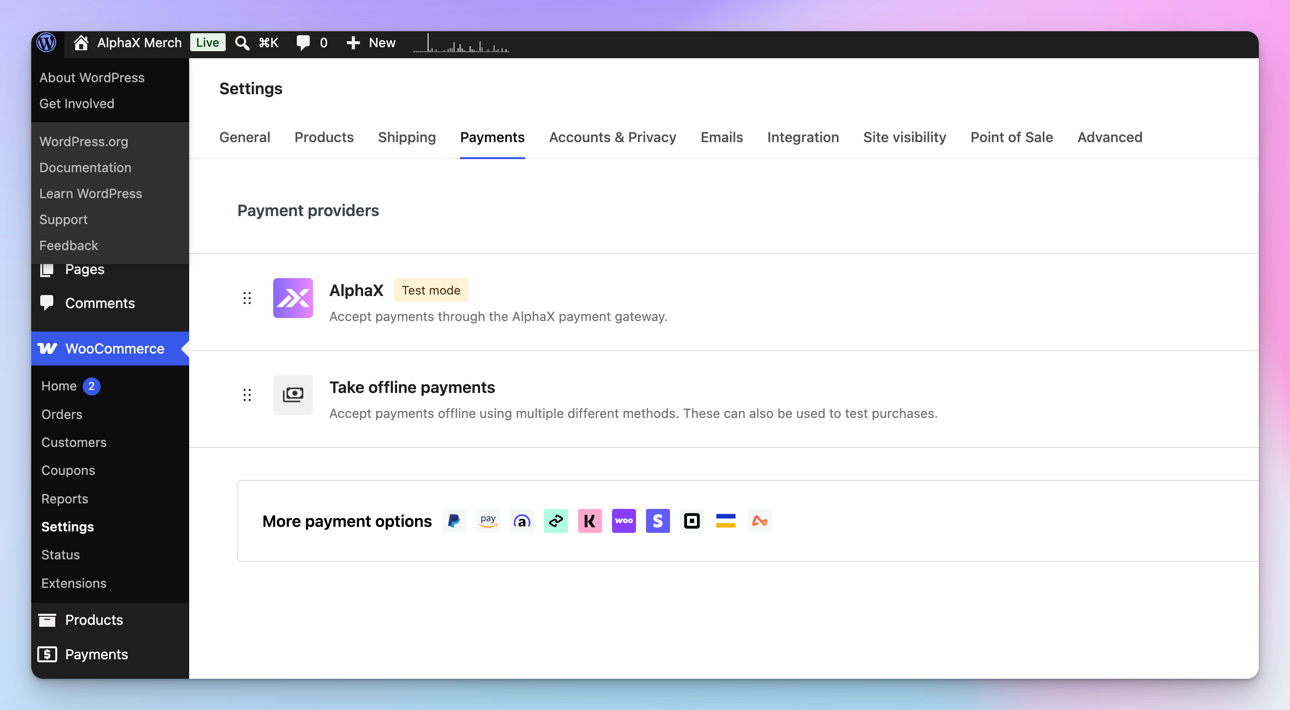The height and width of the screenshot is (710, 1290).
Task: Click the Home notification count badge
Action: point(91,386)
